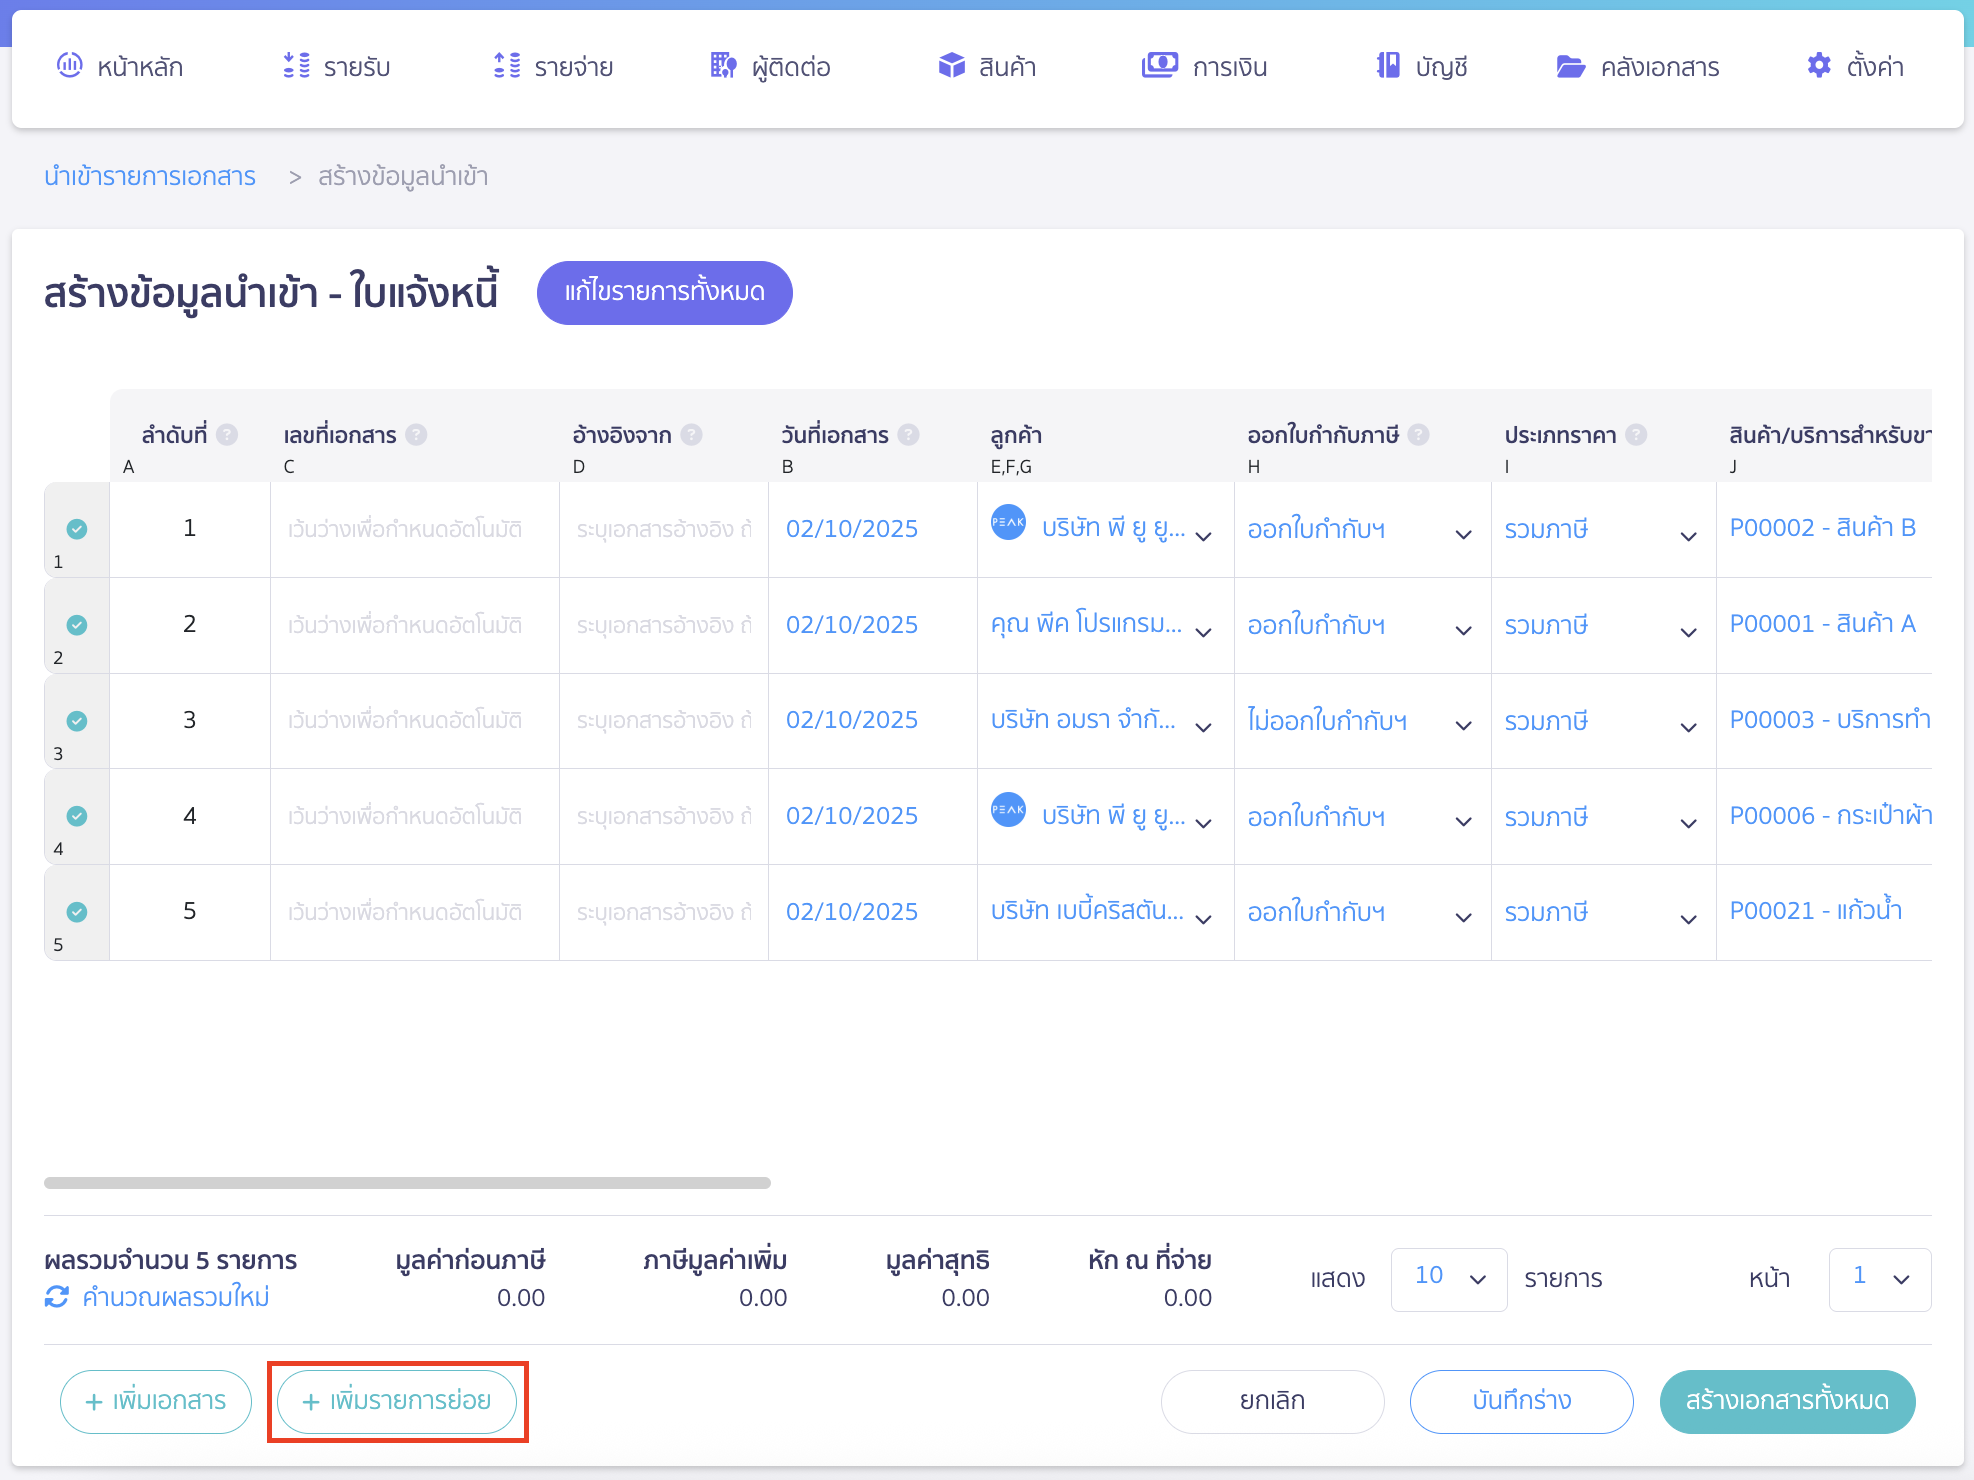Open the ตั้งค่า settings gear icon
The width and height of the screenshot is (1974, 1480).
coord(1819,66)
